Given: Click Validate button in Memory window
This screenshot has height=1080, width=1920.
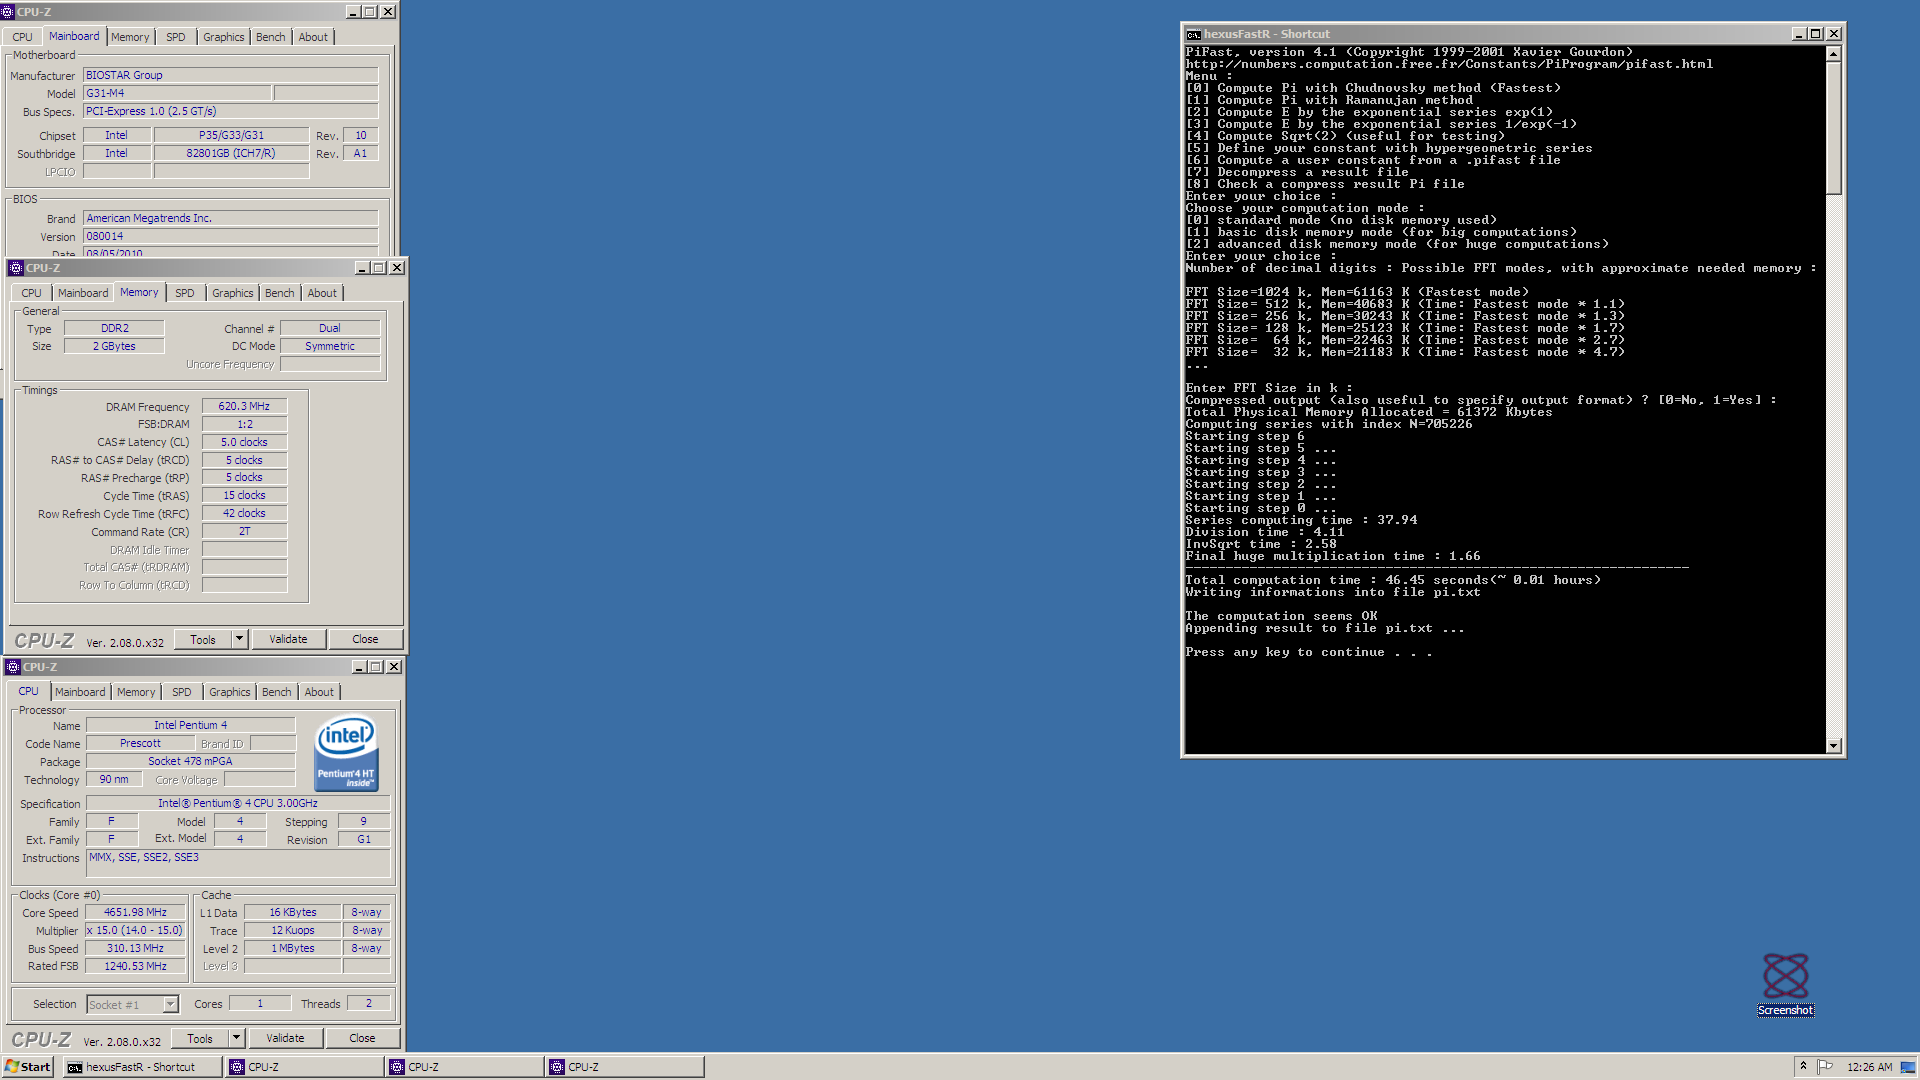Looking at the screenshot, I should 288,639.
